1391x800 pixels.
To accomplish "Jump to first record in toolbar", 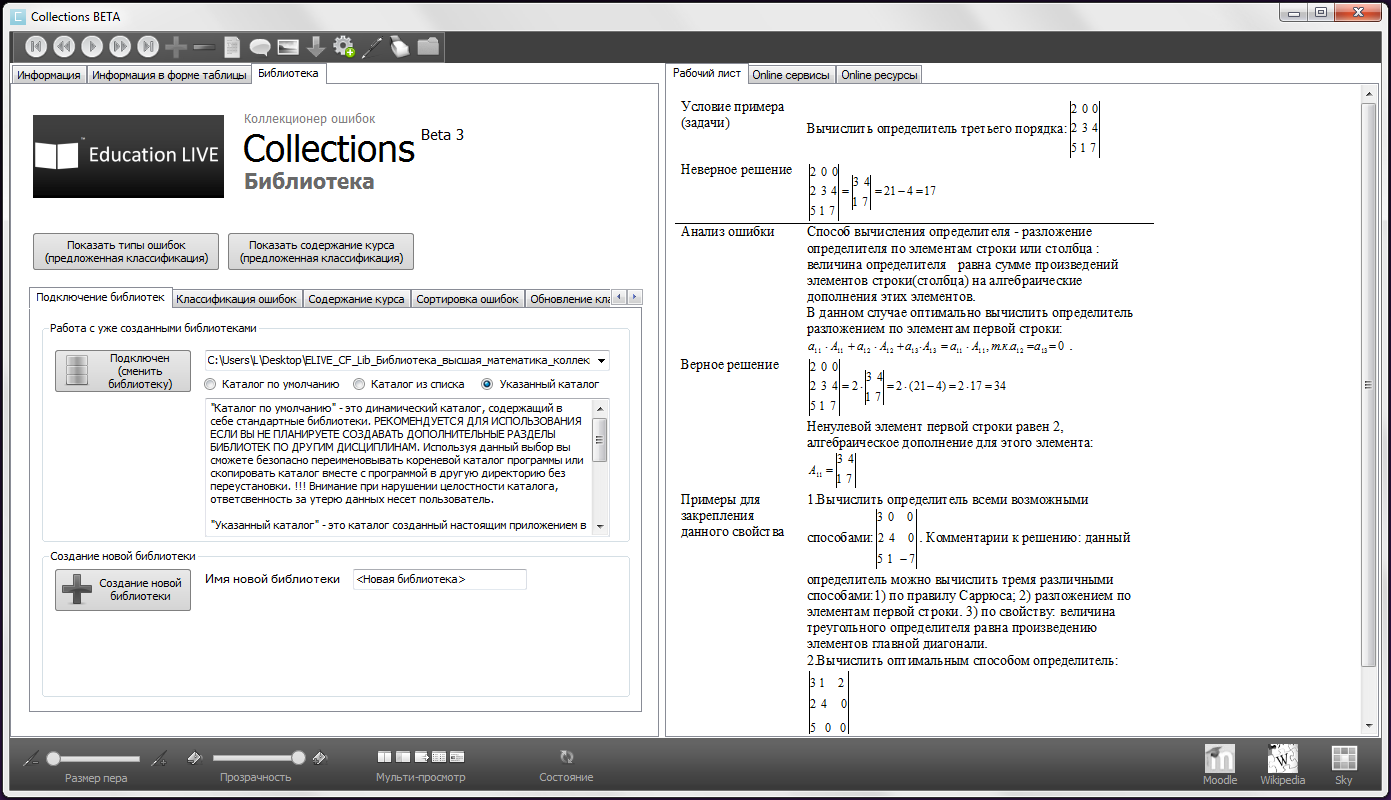I will click(36, 46).
